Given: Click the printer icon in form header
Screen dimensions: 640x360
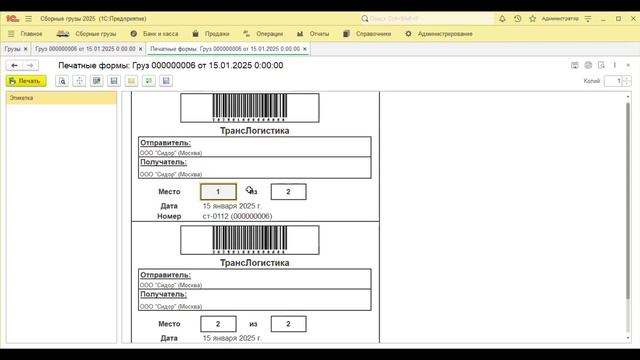Looking at the screenshot, I should [588, 65].
